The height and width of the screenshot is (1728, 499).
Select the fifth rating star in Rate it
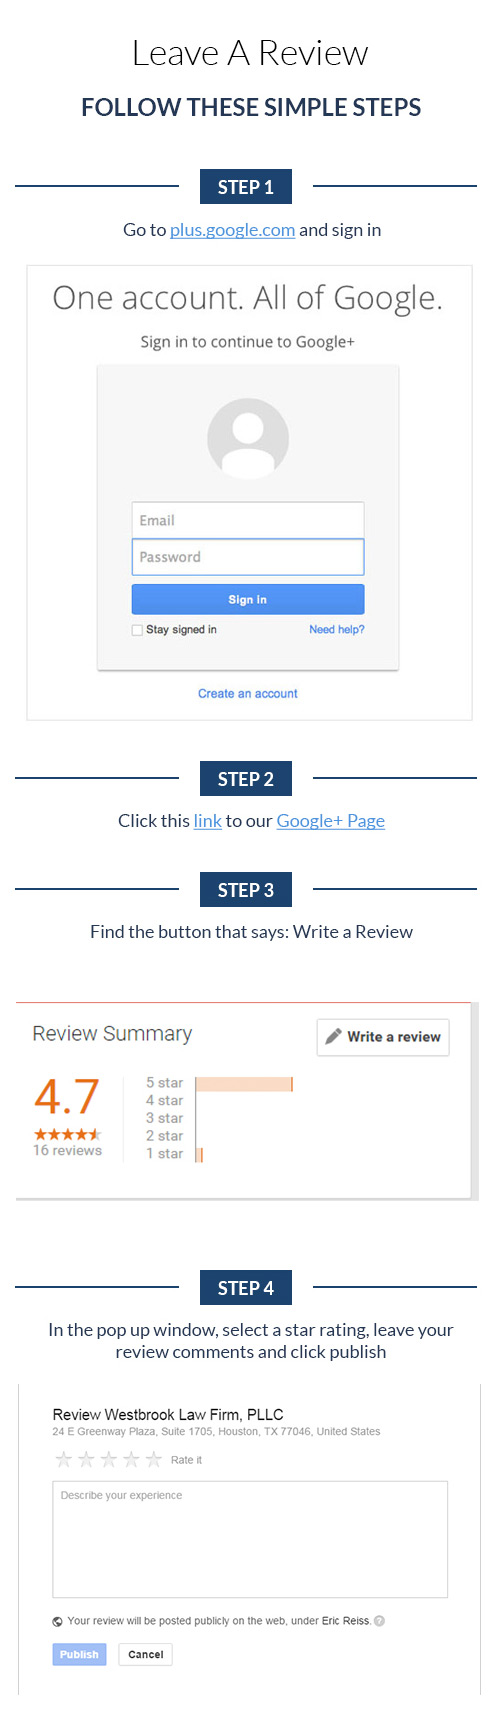point(153,1460)
